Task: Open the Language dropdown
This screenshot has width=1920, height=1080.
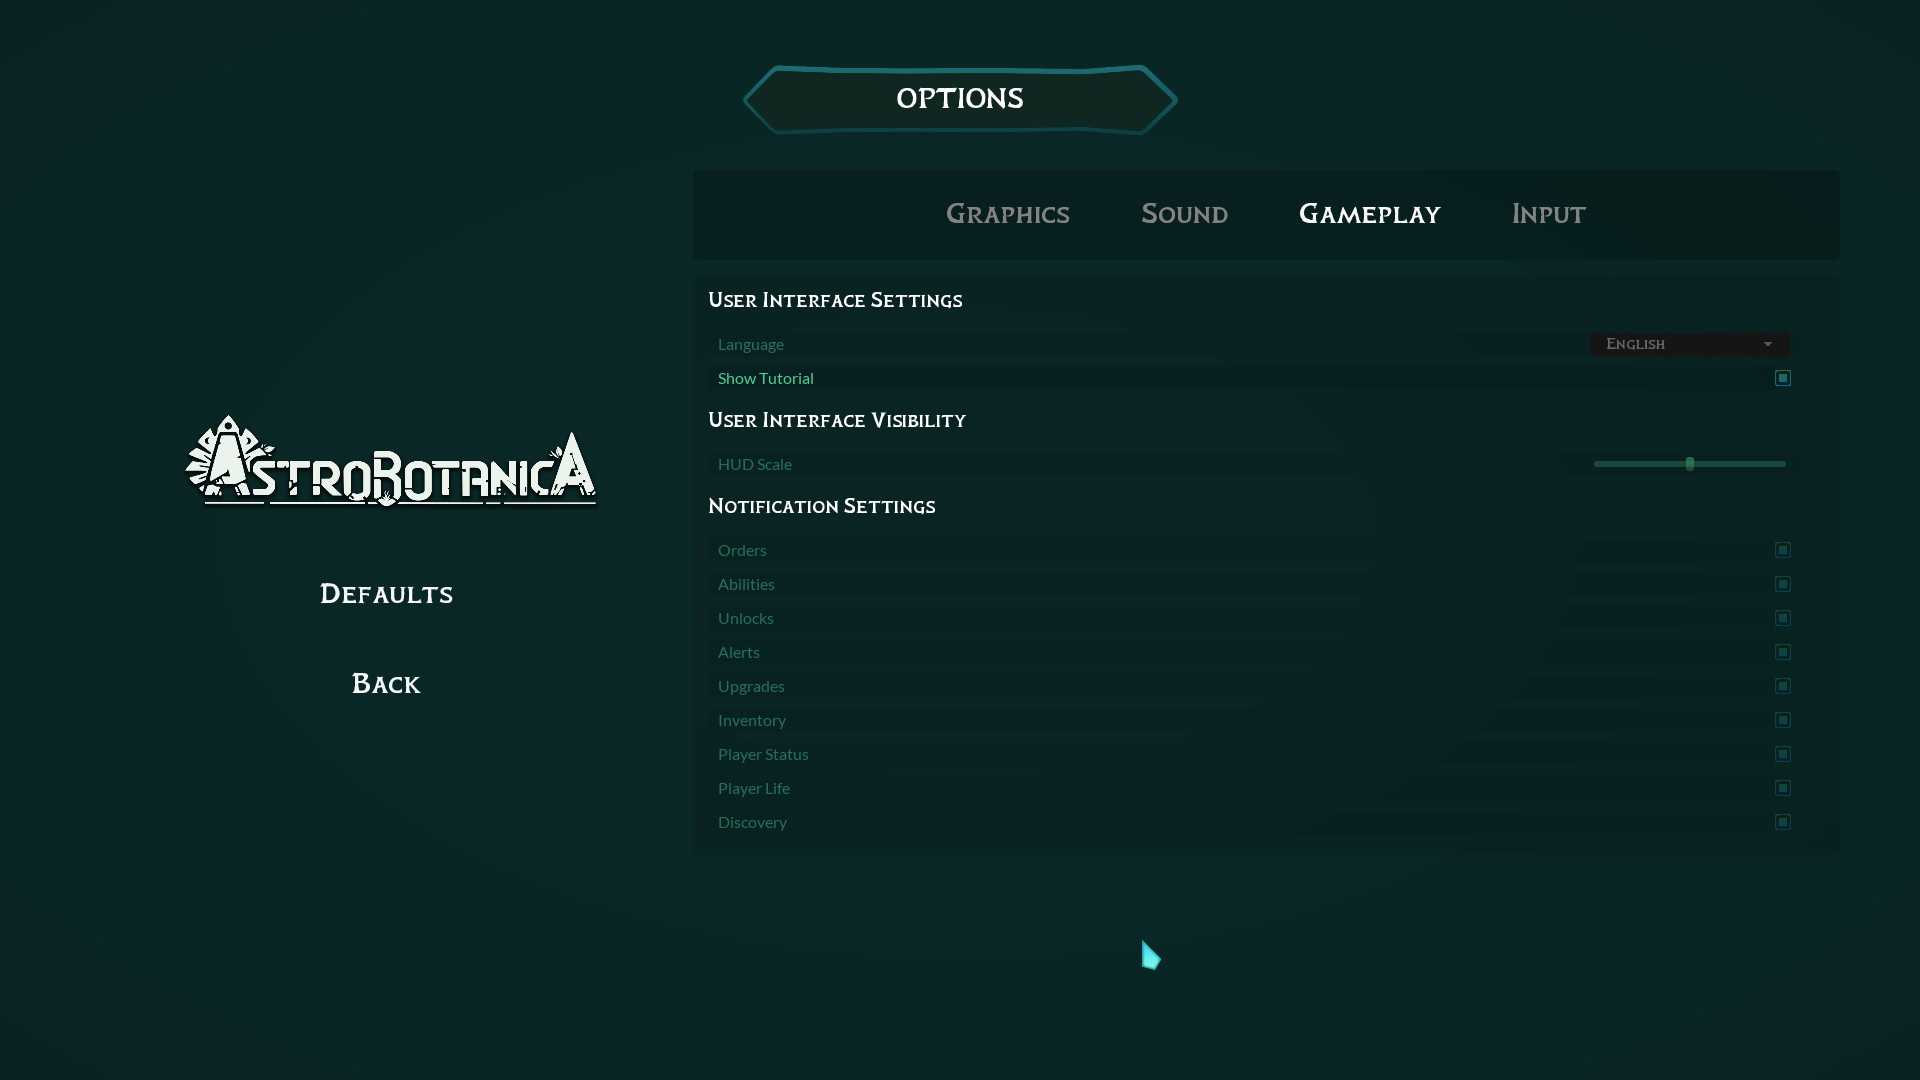Action: [x=1680, y=344]
